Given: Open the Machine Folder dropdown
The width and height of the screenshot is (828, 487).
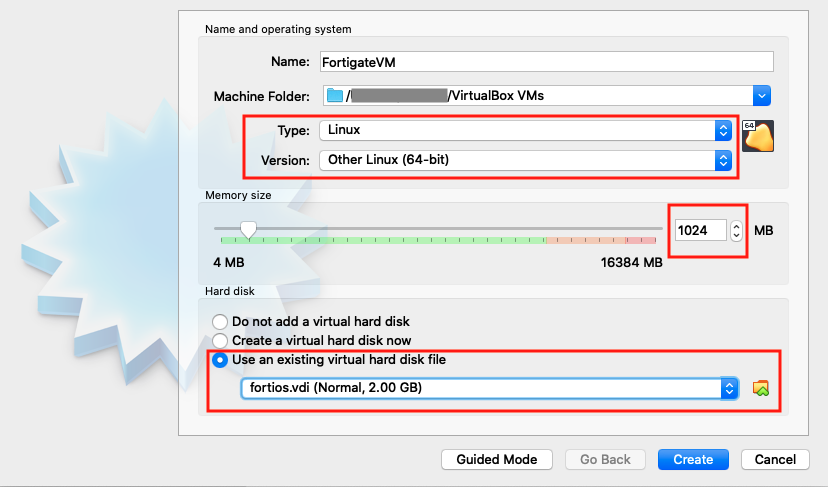Looking at the screenshot, I should tap(761, 96).
